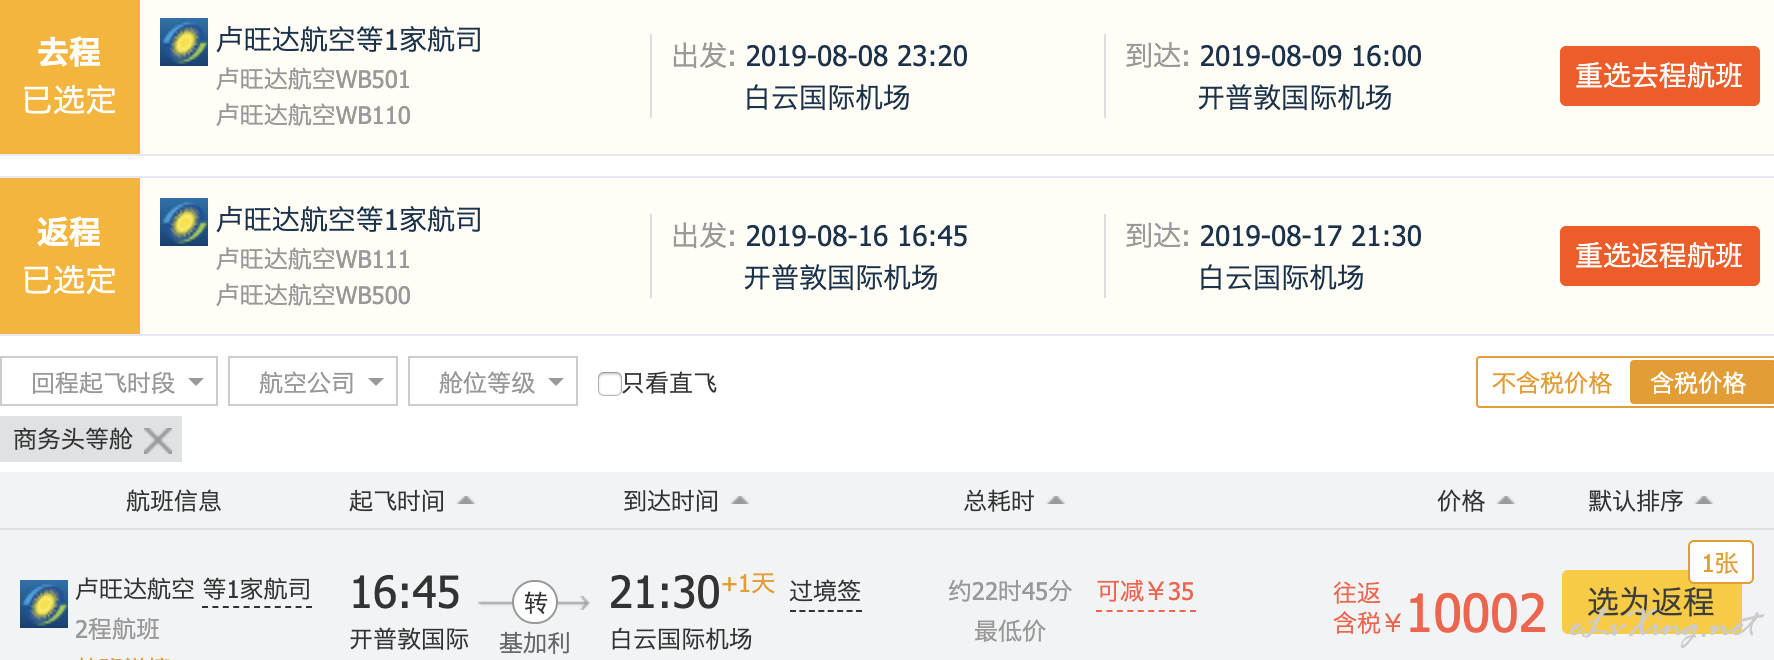Click the return flight airline logo

(x=184, y=222)
